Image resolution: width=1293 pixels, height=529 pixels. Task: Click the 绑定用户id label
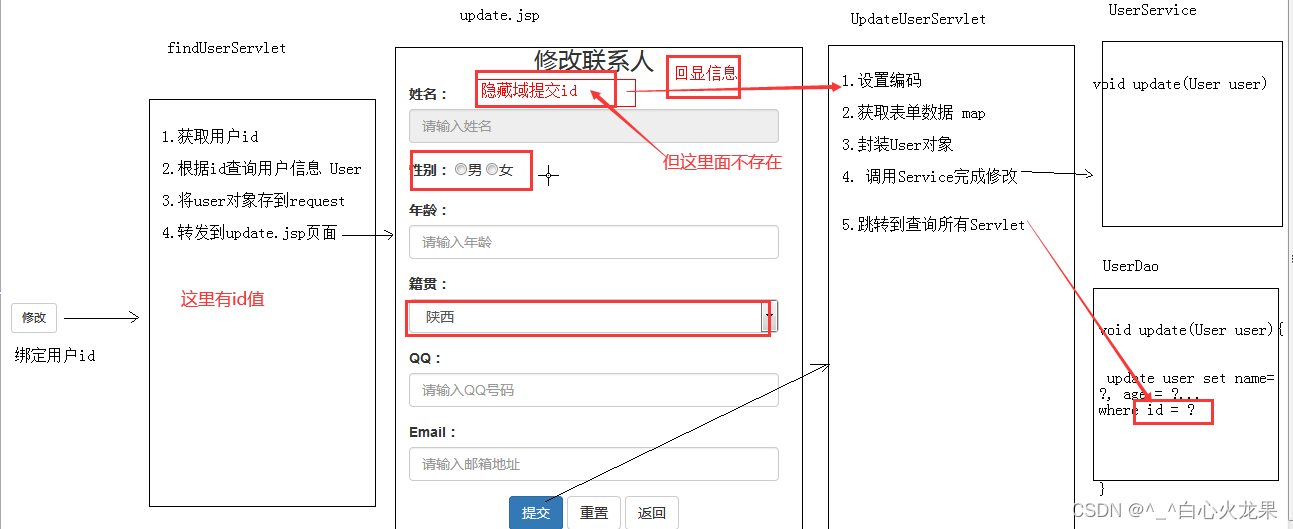(55, 355)
